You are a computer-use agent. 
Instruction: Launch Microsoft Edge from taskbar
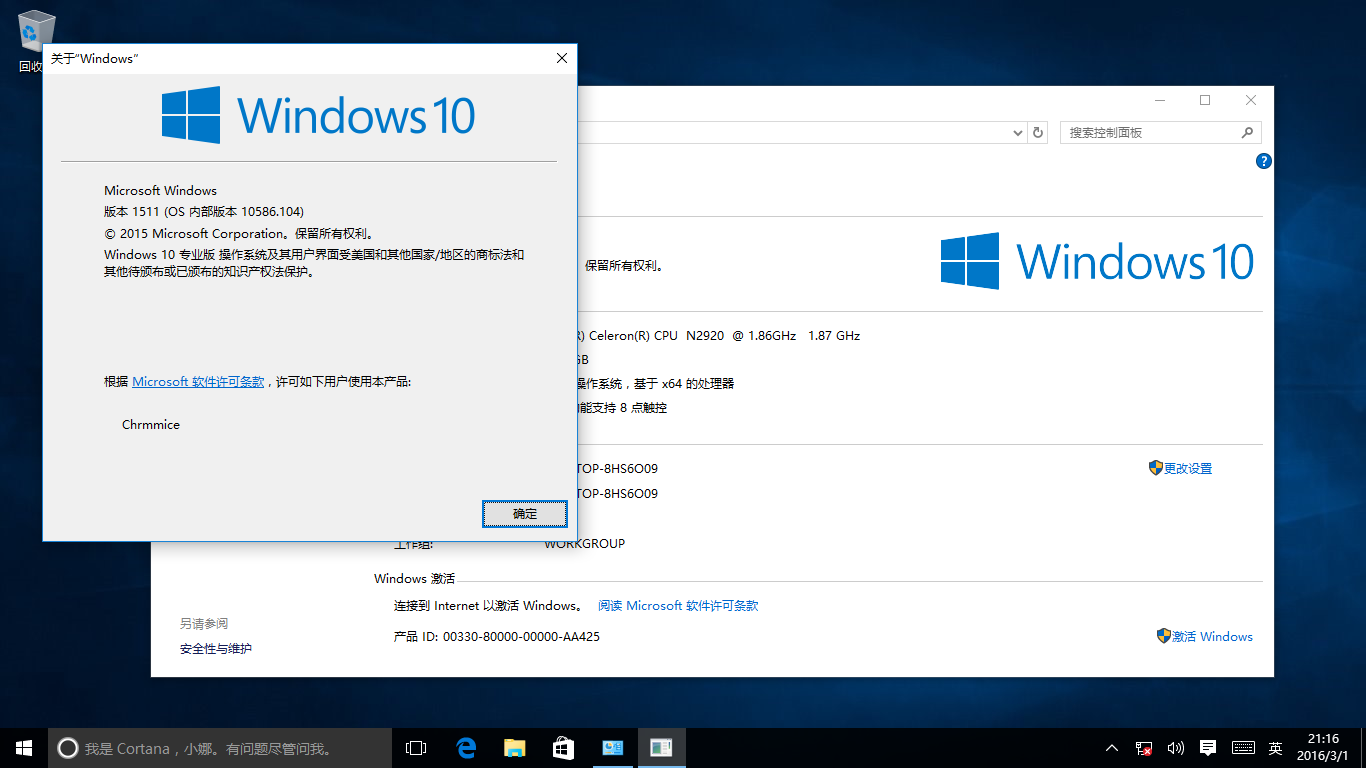pyautogui.click(x=465, y=748)
